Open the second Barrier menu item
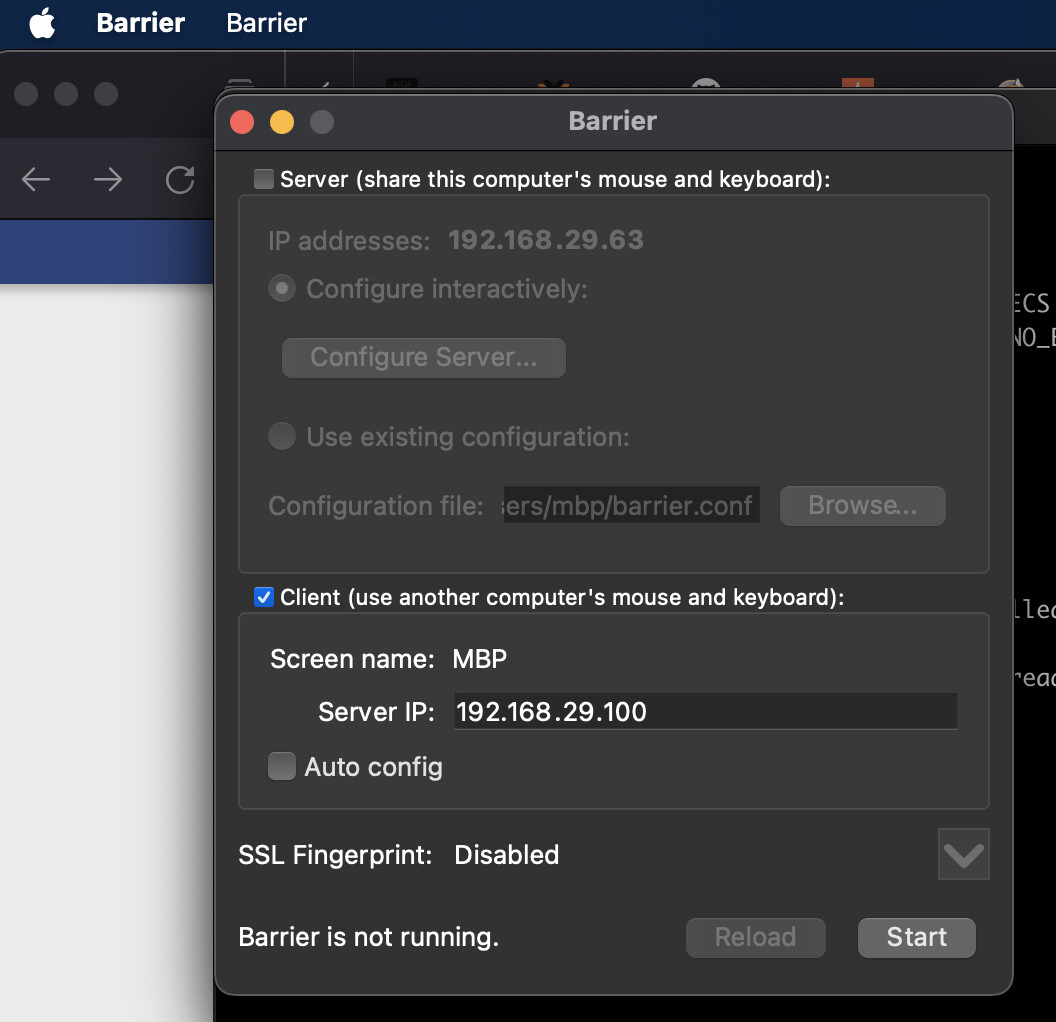 click(265, 23)
